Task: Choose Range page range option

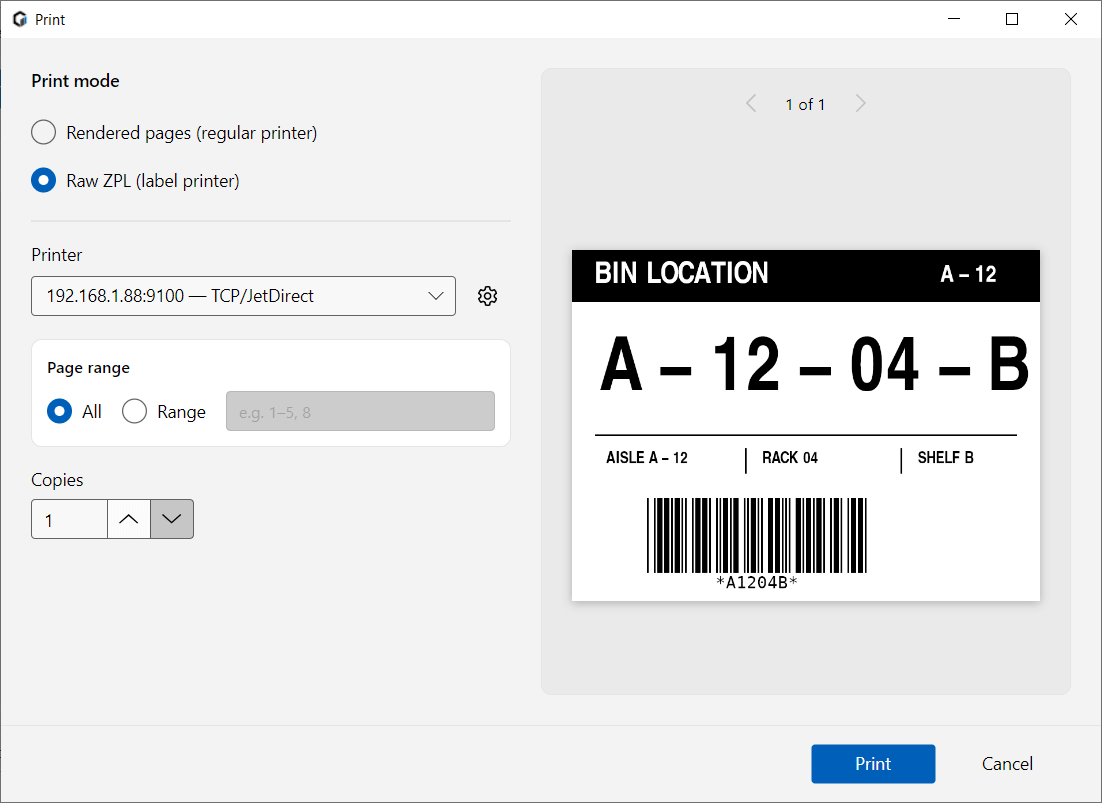Action: coord(164,412)
